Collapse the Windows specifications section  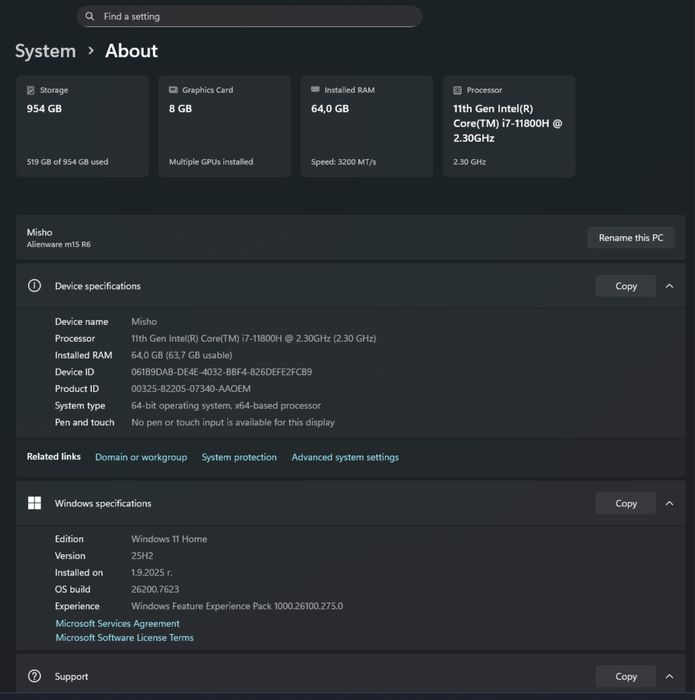coord(669,504)
